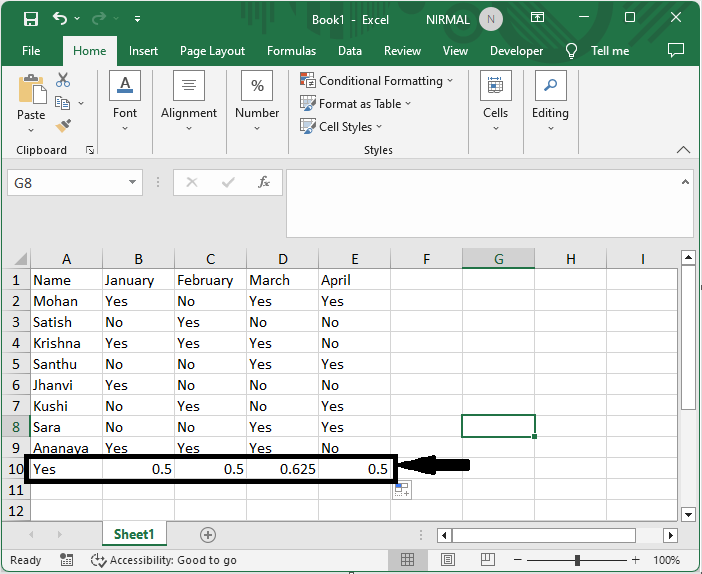Click the Format Painter brush icon
The height and width of the screenshot is (574, 702).
pyautogui.click(x=64, y=126)
